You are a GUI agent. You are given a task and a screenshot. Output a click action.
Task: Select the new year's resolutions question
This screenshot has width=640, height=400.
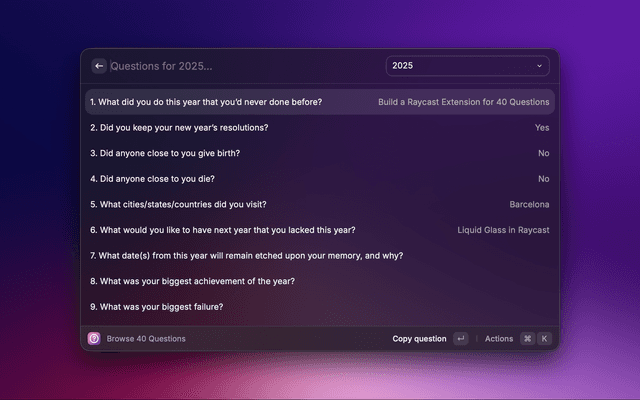coord(178,128)
